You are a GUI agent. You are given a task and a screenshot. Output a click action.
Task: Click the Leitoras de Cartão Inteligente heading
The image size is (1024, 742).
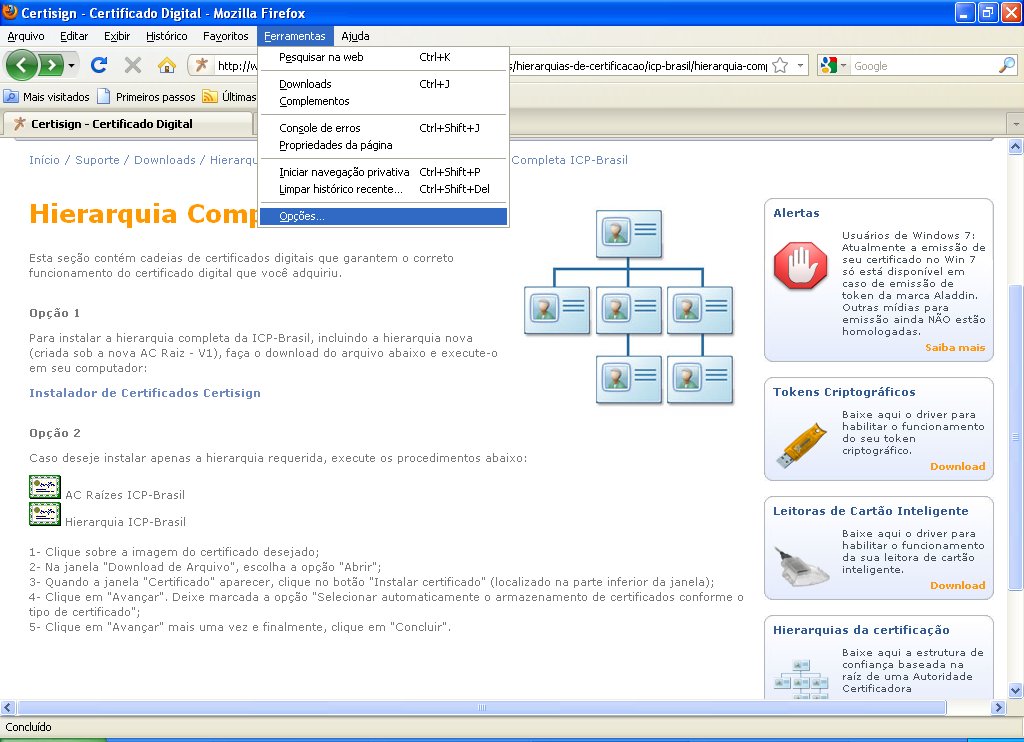pos(871,511)
